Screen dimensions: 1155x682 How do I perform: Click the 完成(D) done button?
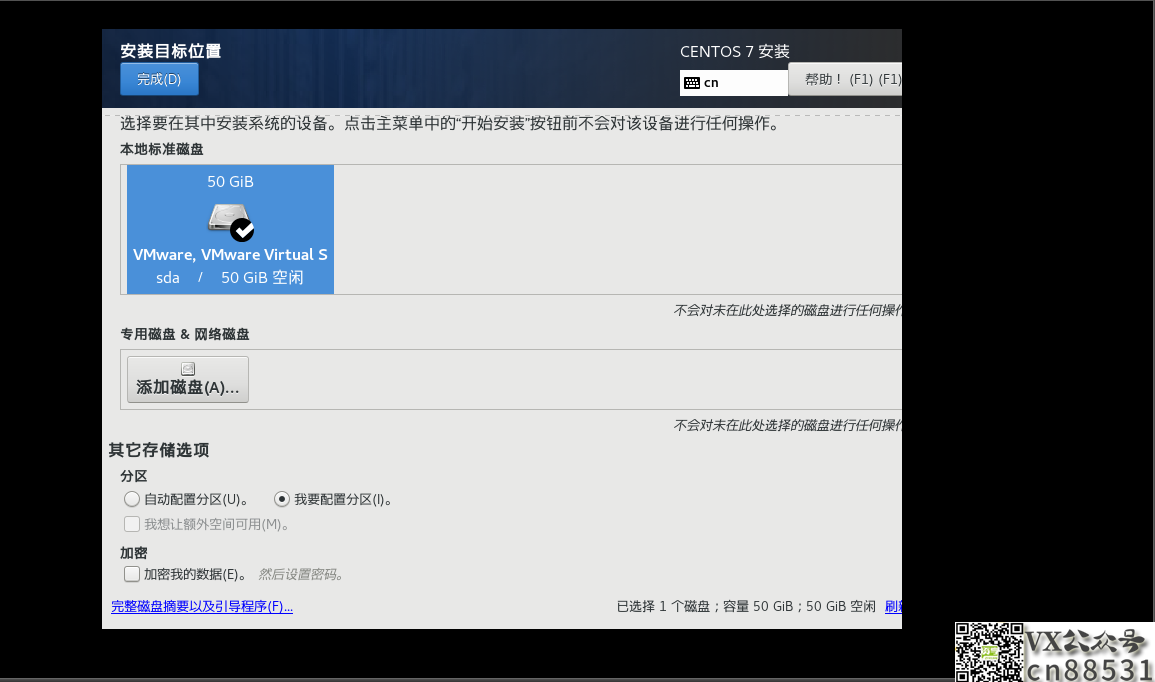coord(159,80)
